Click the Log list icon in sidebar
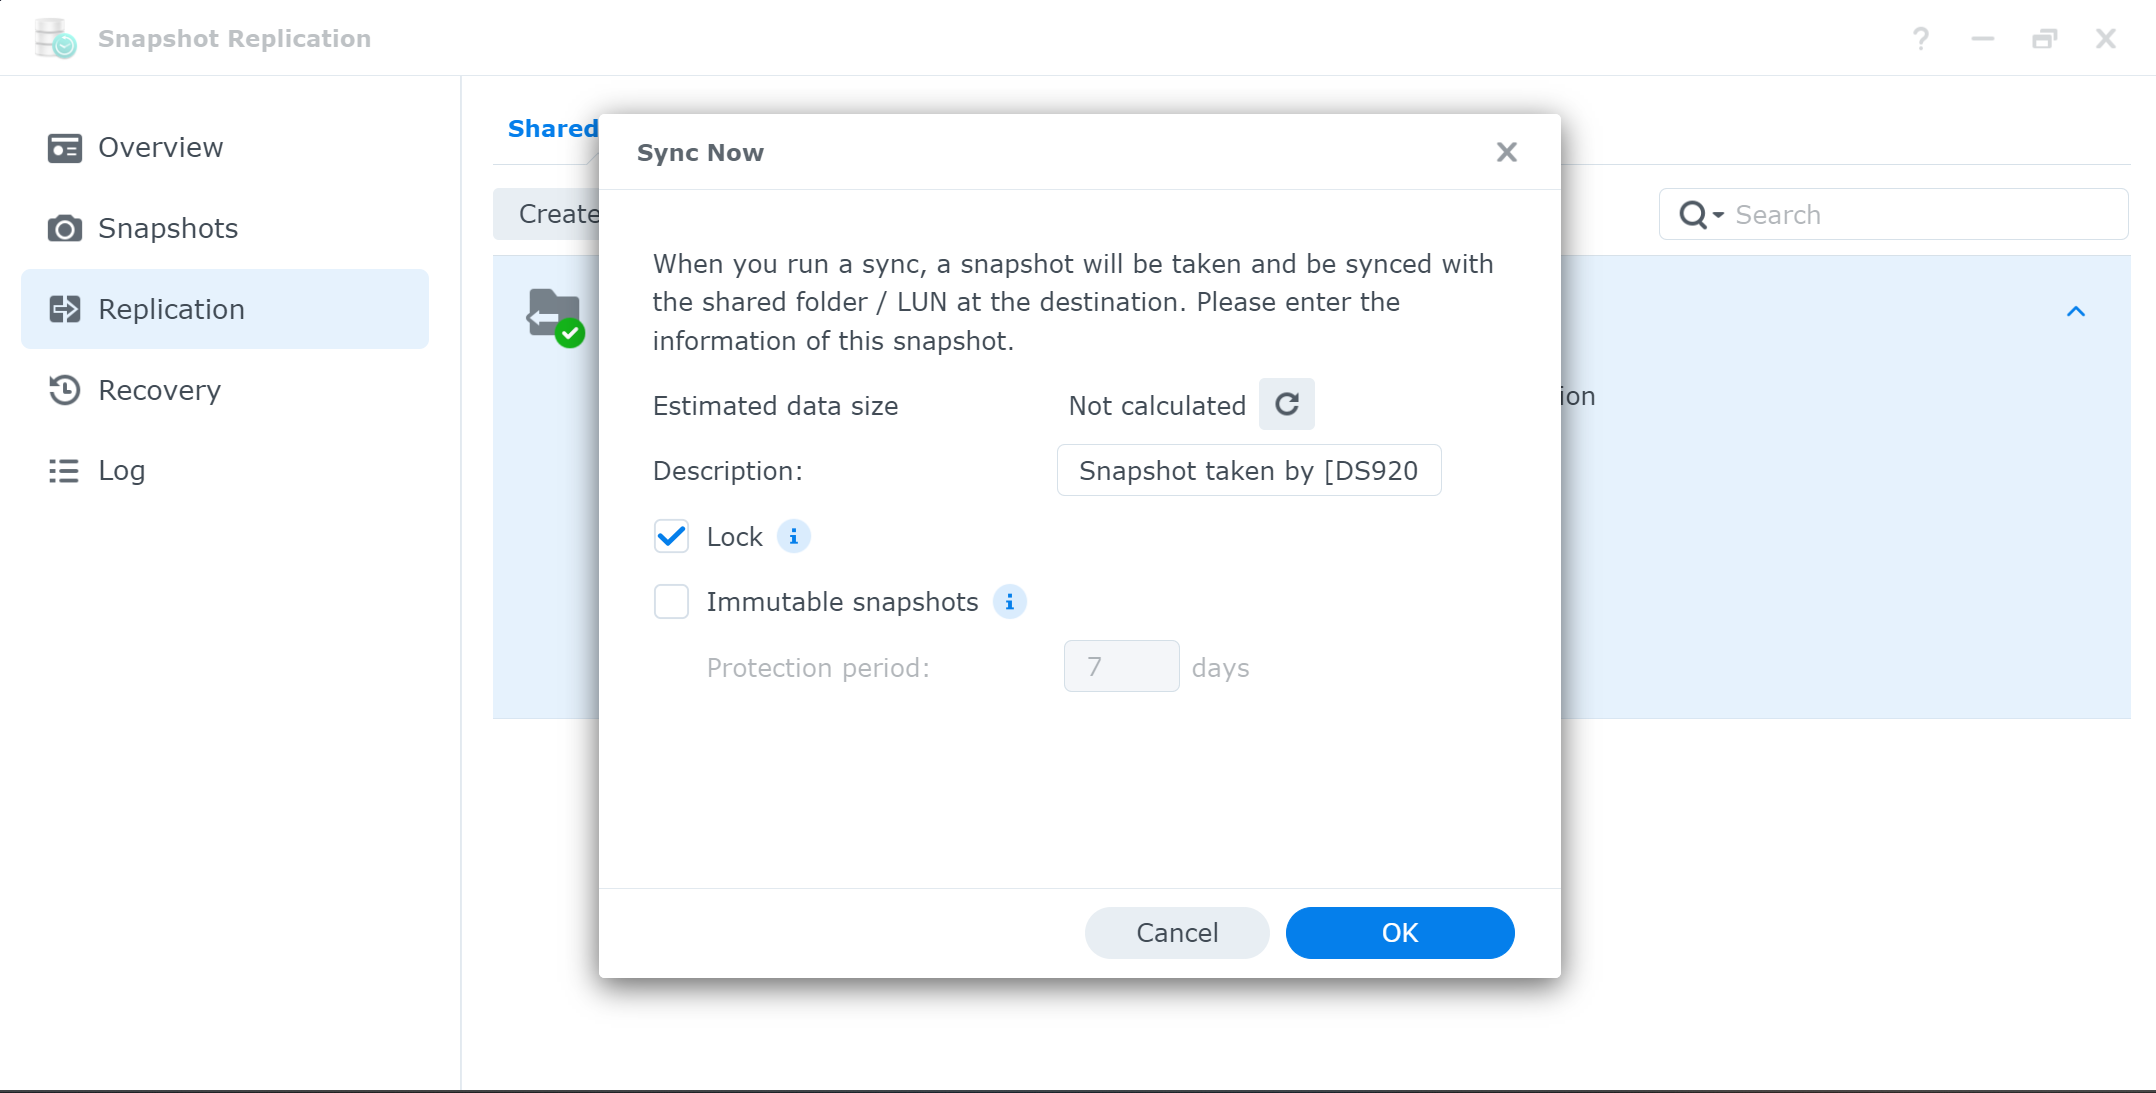 point(65,470)
